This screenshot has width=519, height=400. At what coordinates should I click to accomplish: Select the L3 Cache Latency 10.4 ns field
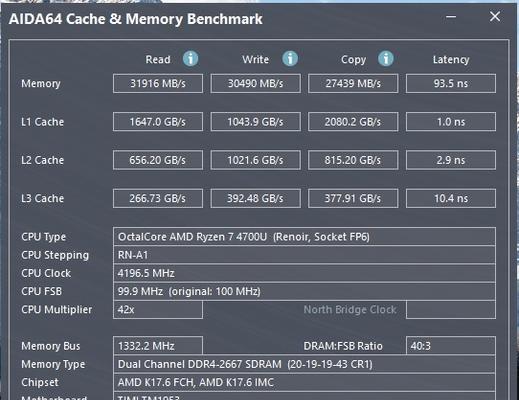tap(451, 198)
